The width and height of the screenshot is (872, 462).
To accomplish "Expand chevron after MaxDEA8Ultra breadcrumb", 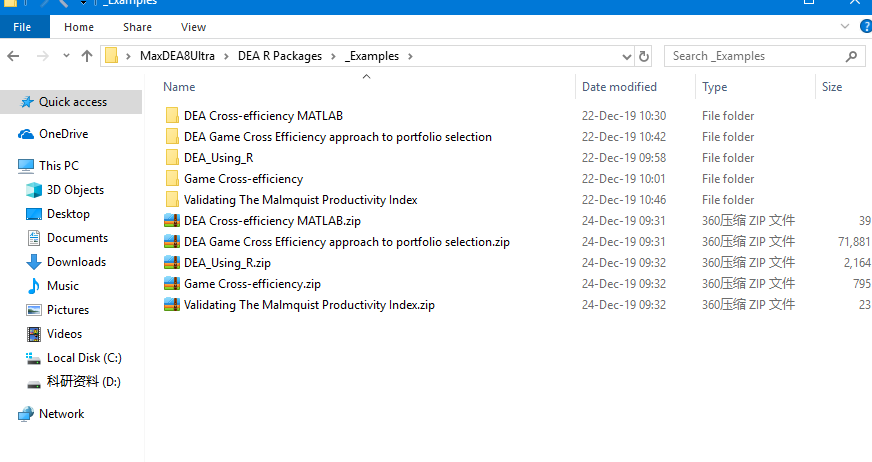I will [226, 56].
